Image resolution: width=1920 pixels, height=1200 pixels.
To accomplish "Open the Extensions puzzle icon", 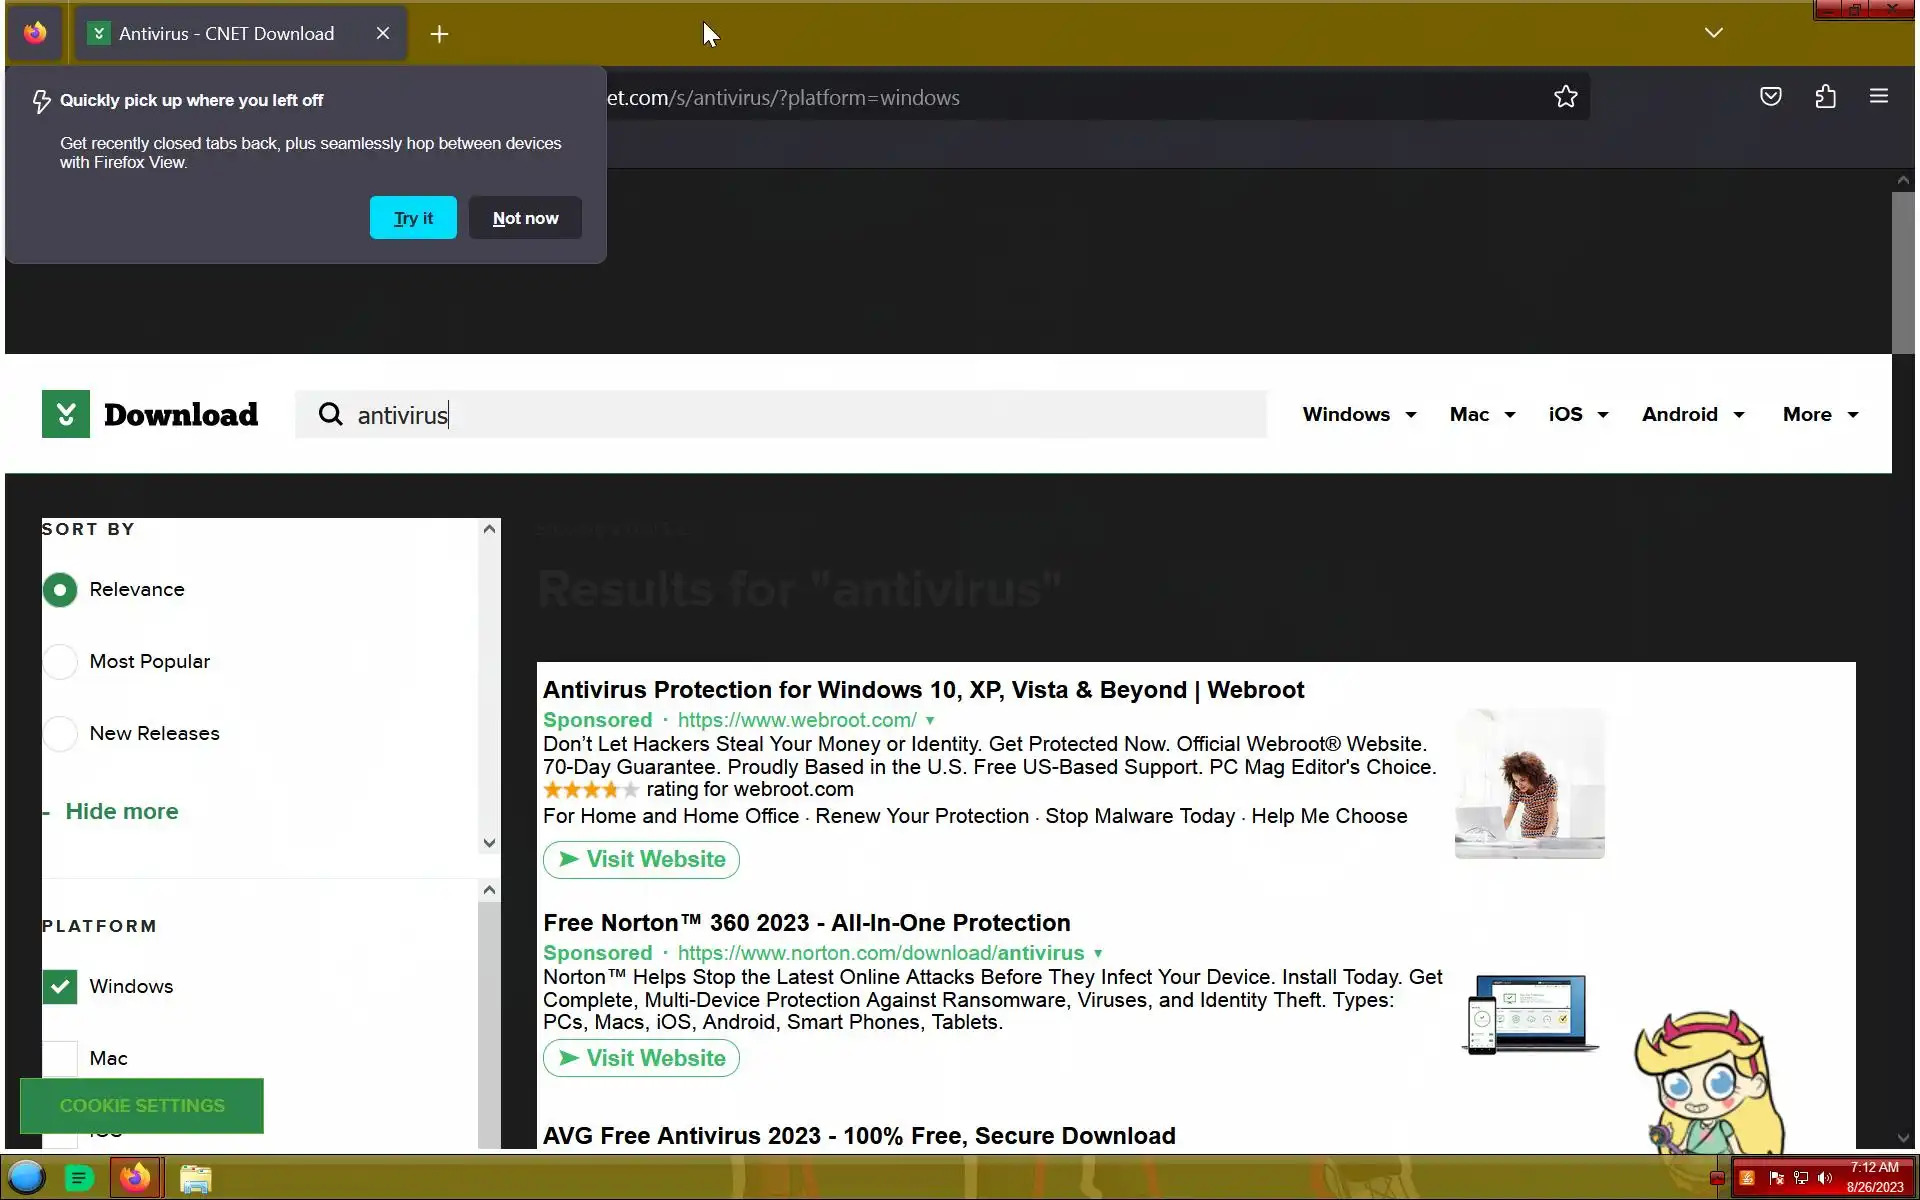I will [1825, 97].
